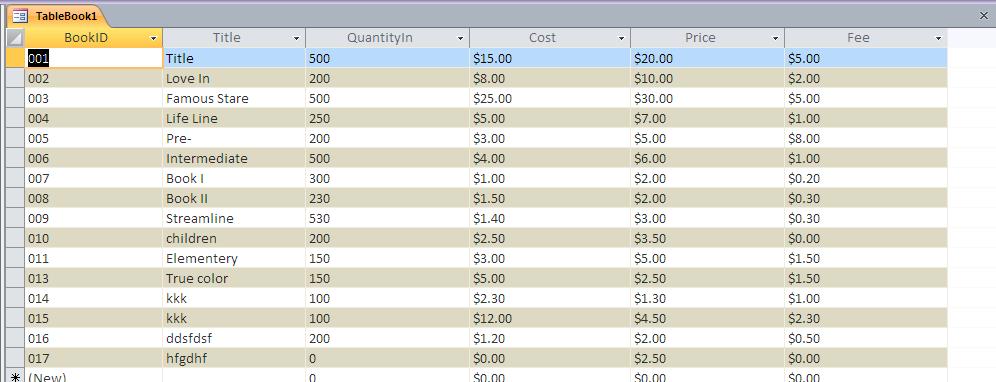Image resolution: width=996 pixels, height=382 pixels.
Task: Click the 'Pre-' title cell
Action: click(234, 139)
